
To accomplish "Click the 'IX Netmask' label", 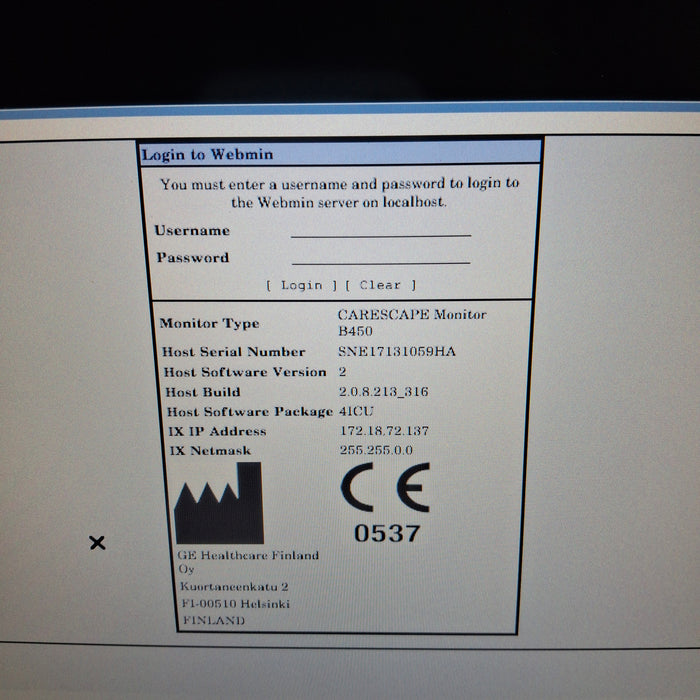I will tap(210, 450).
